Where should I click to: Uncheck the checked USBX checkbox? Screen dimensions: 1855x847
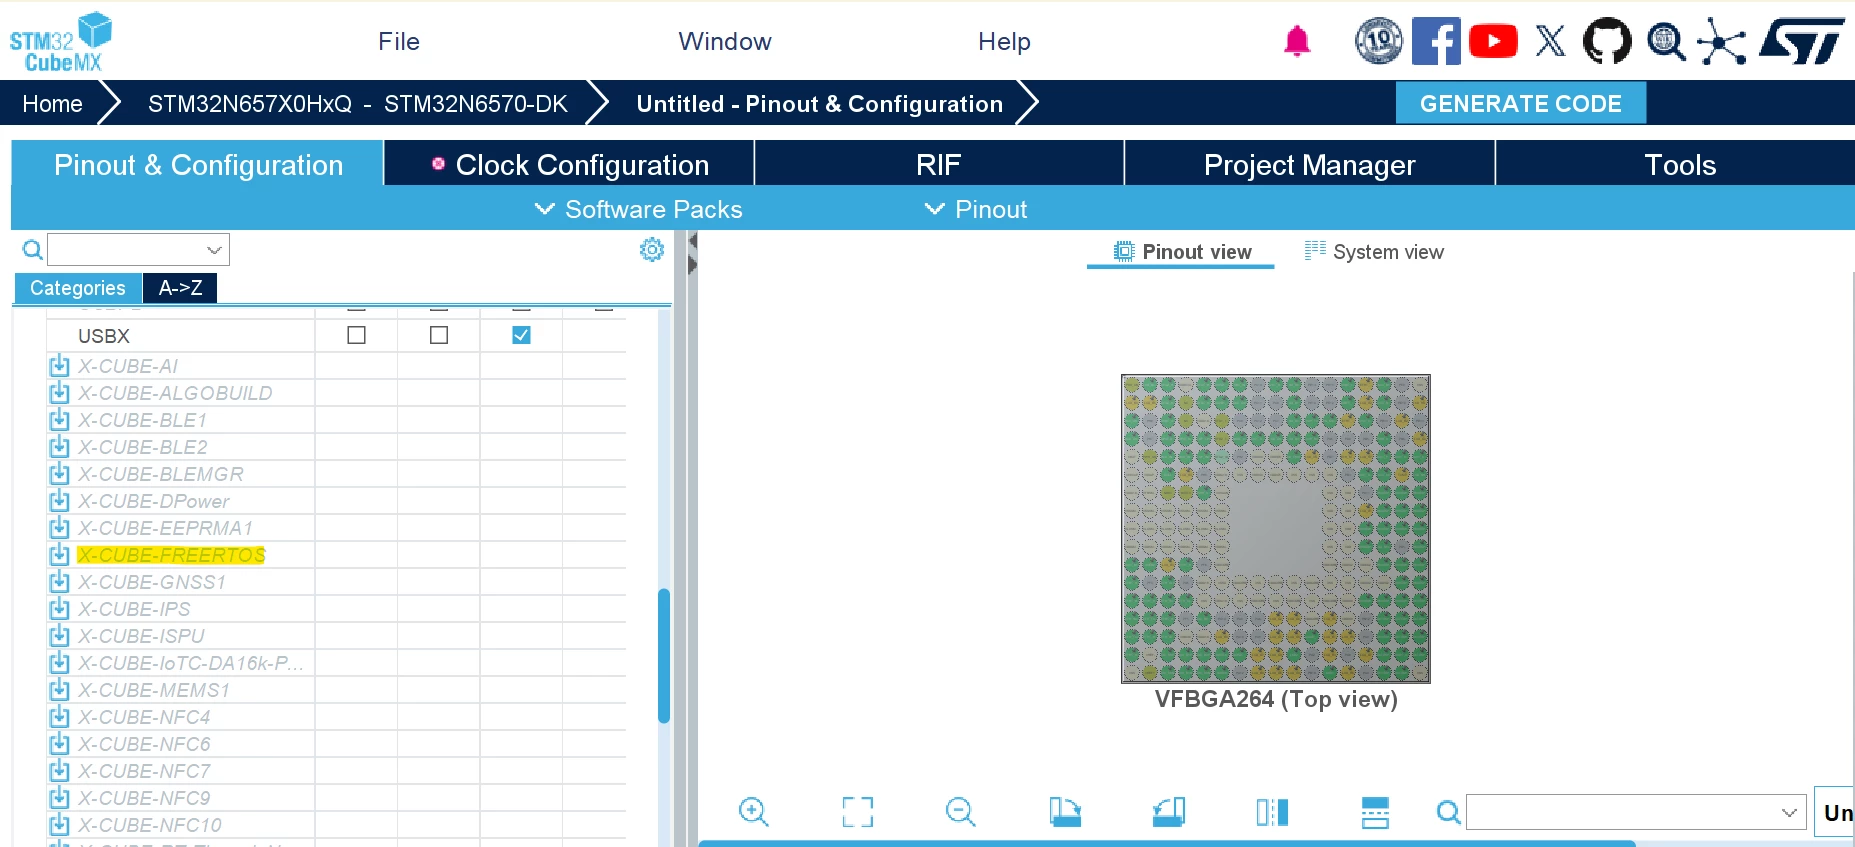click(521, 335)
